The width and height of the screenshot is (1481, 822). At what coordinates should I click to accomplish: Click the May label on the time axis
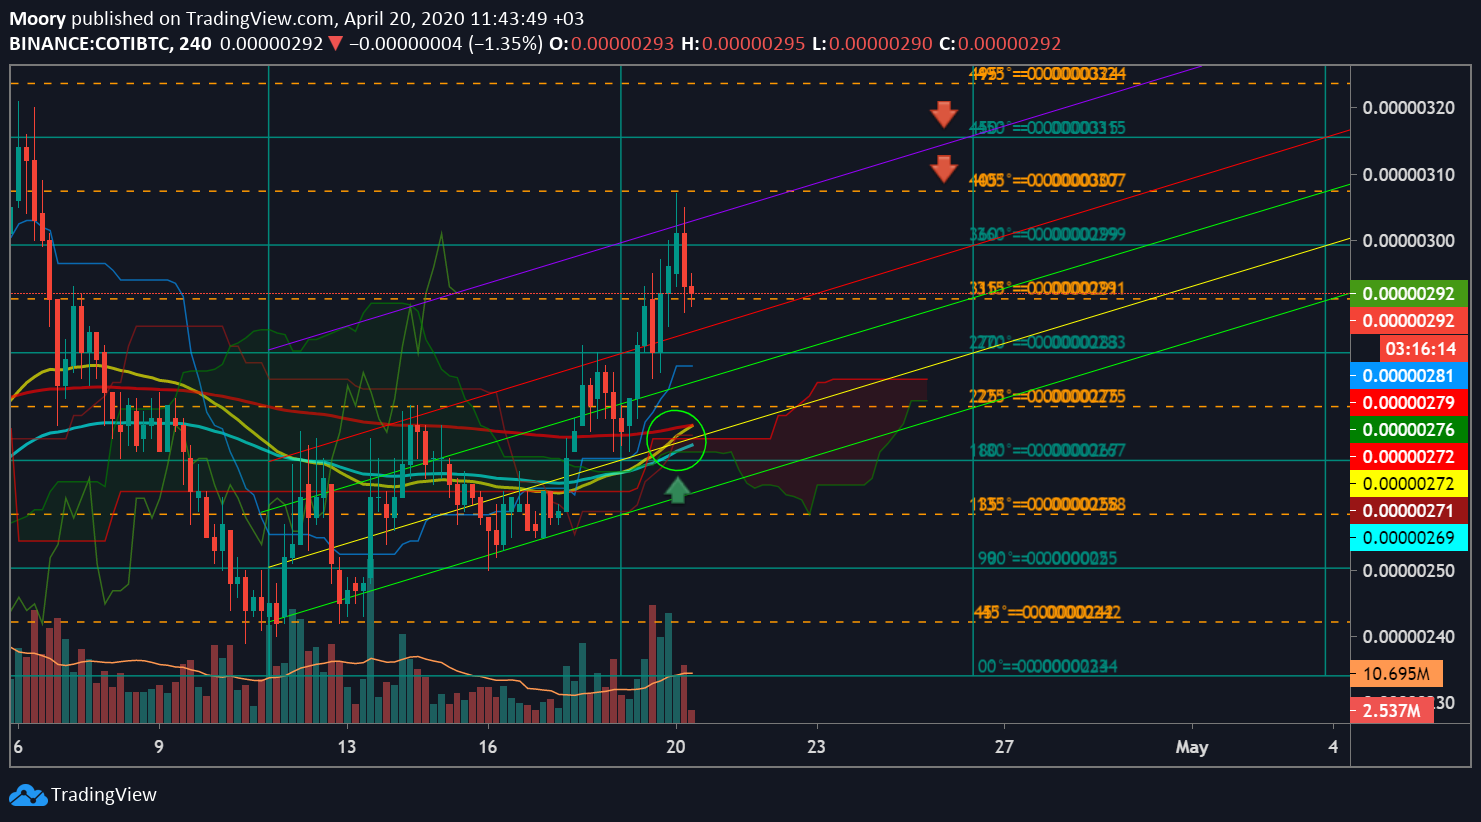tap(1192, 747)
